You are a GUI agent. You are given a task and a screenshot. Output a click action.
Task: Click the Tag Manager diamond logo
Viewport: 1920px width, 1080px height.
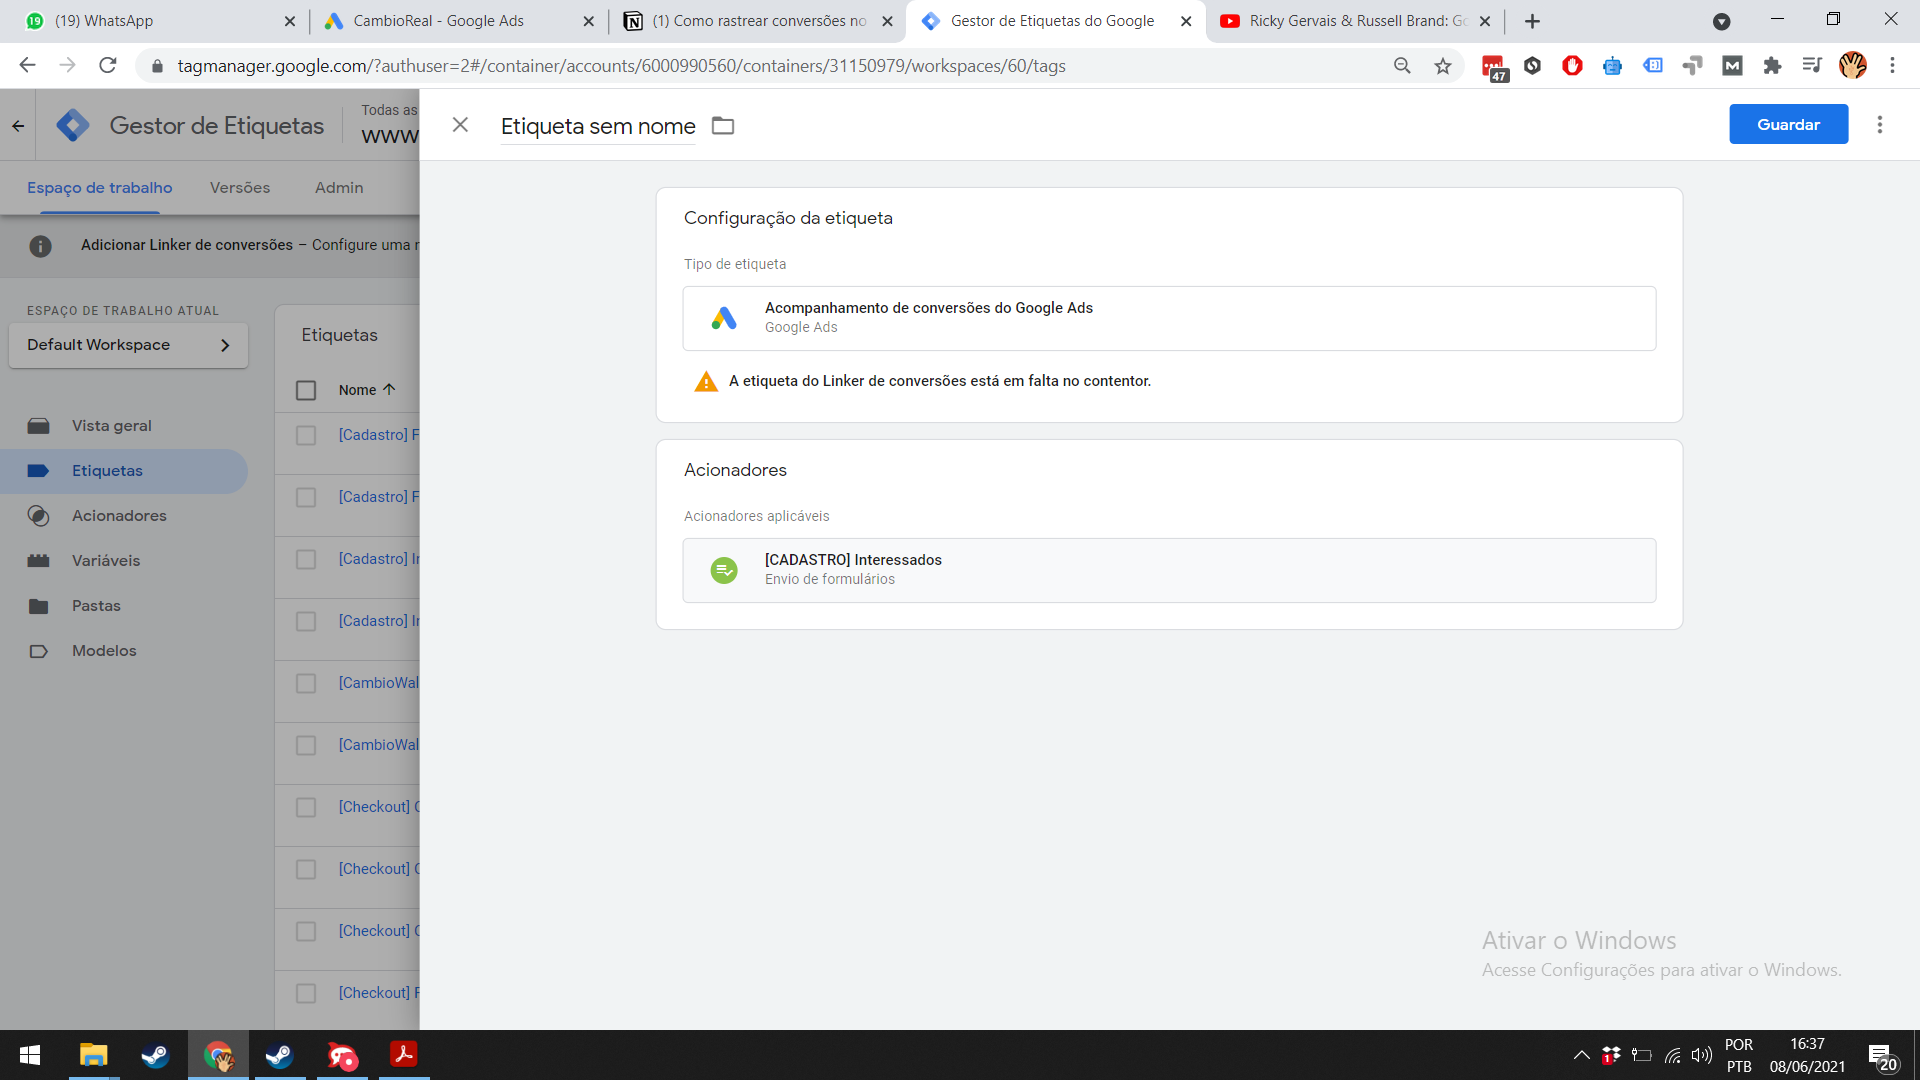[73, 126]
